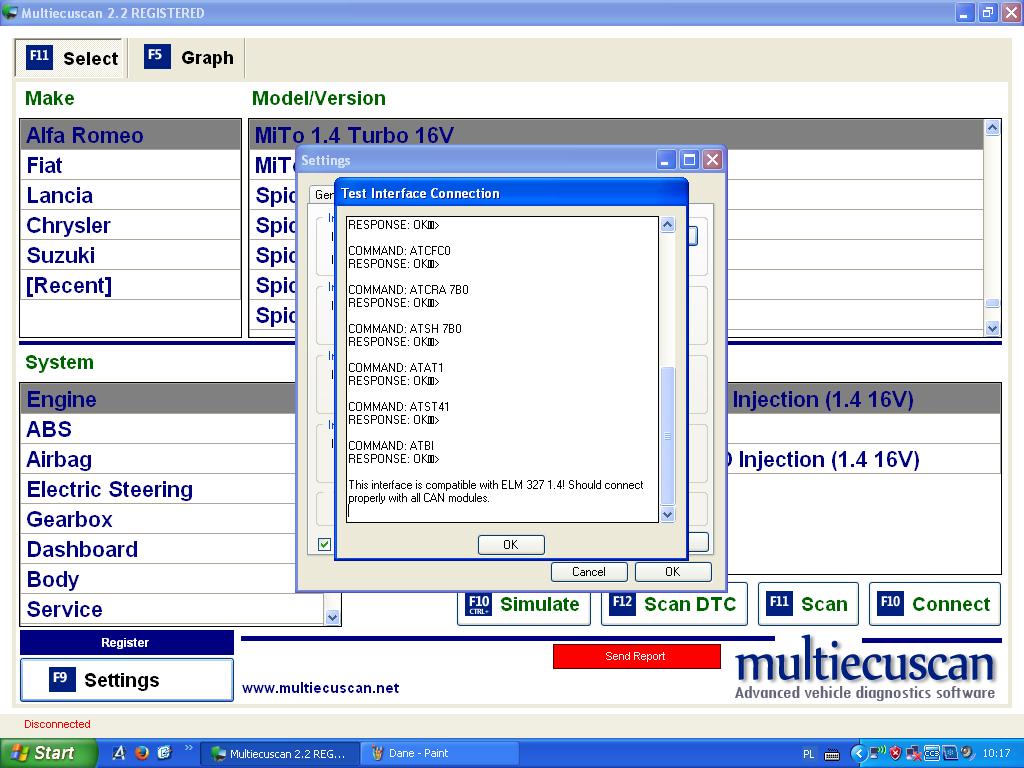
Task: Open the www.multiecuscan.net link
Action: tap(320, 687)
